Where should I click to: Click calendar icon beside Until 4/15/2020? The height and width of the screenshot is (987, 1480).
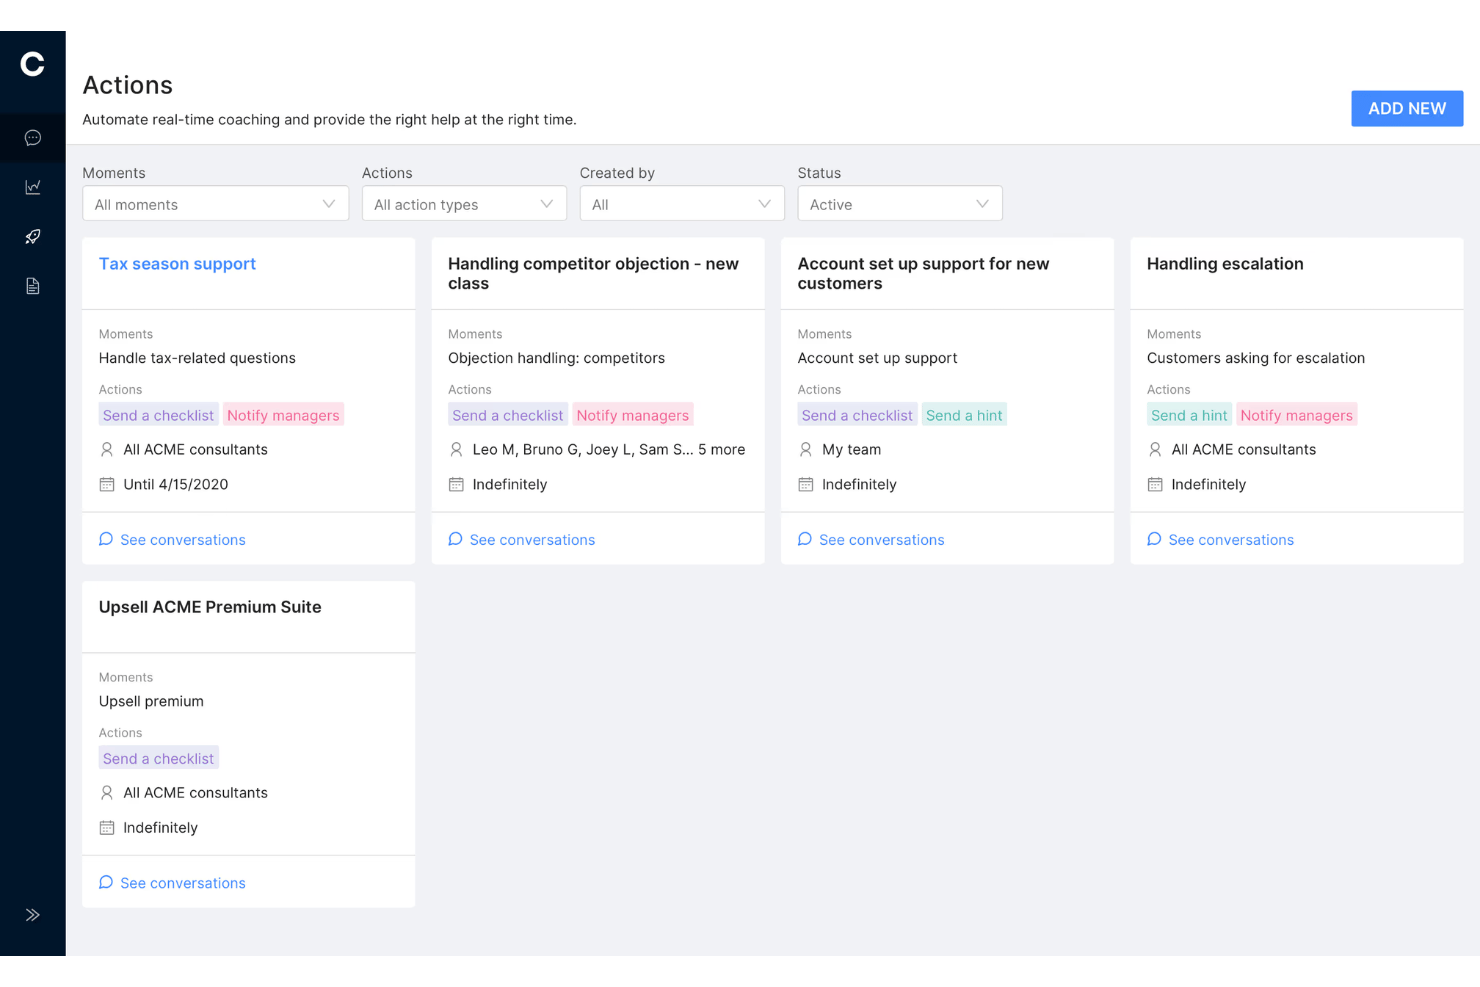click(x=107, y=484)
